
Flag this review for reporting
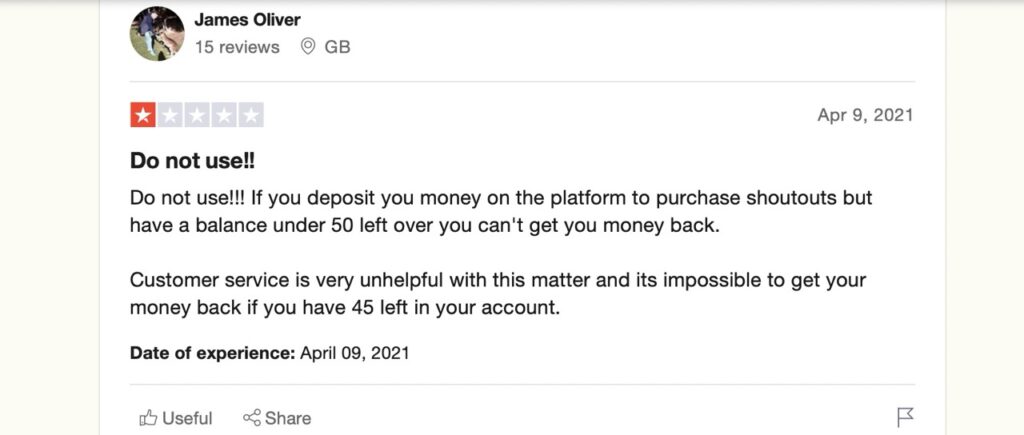905,417
